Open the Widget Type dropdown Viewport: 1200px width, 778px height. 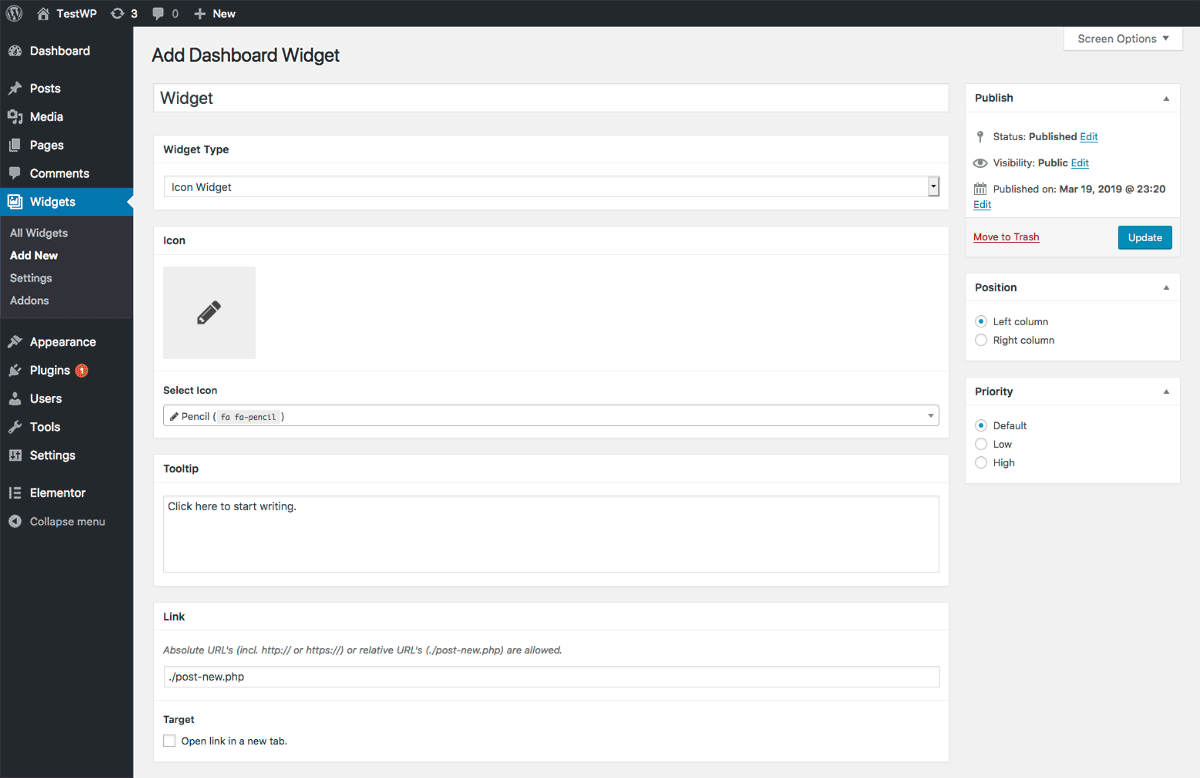tap(551, 187)
